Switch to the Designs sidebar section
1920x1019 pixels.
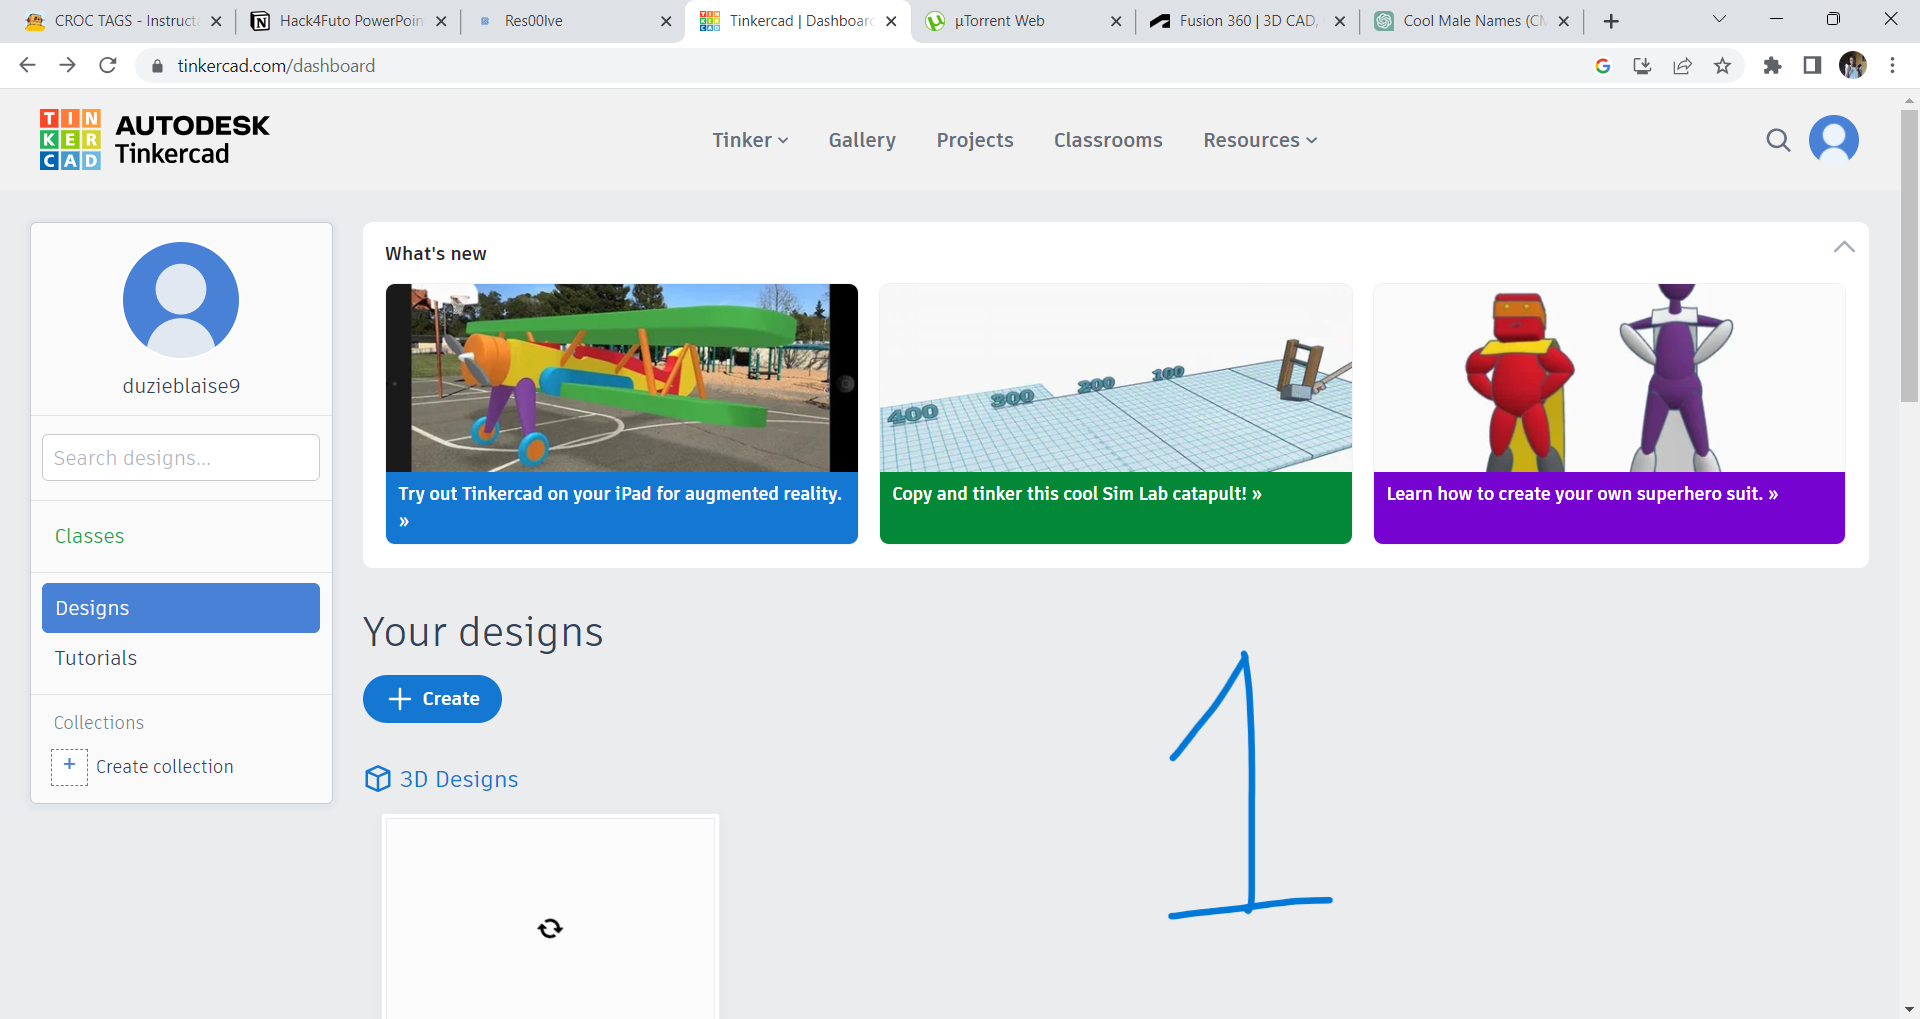(x=180, y=607)
